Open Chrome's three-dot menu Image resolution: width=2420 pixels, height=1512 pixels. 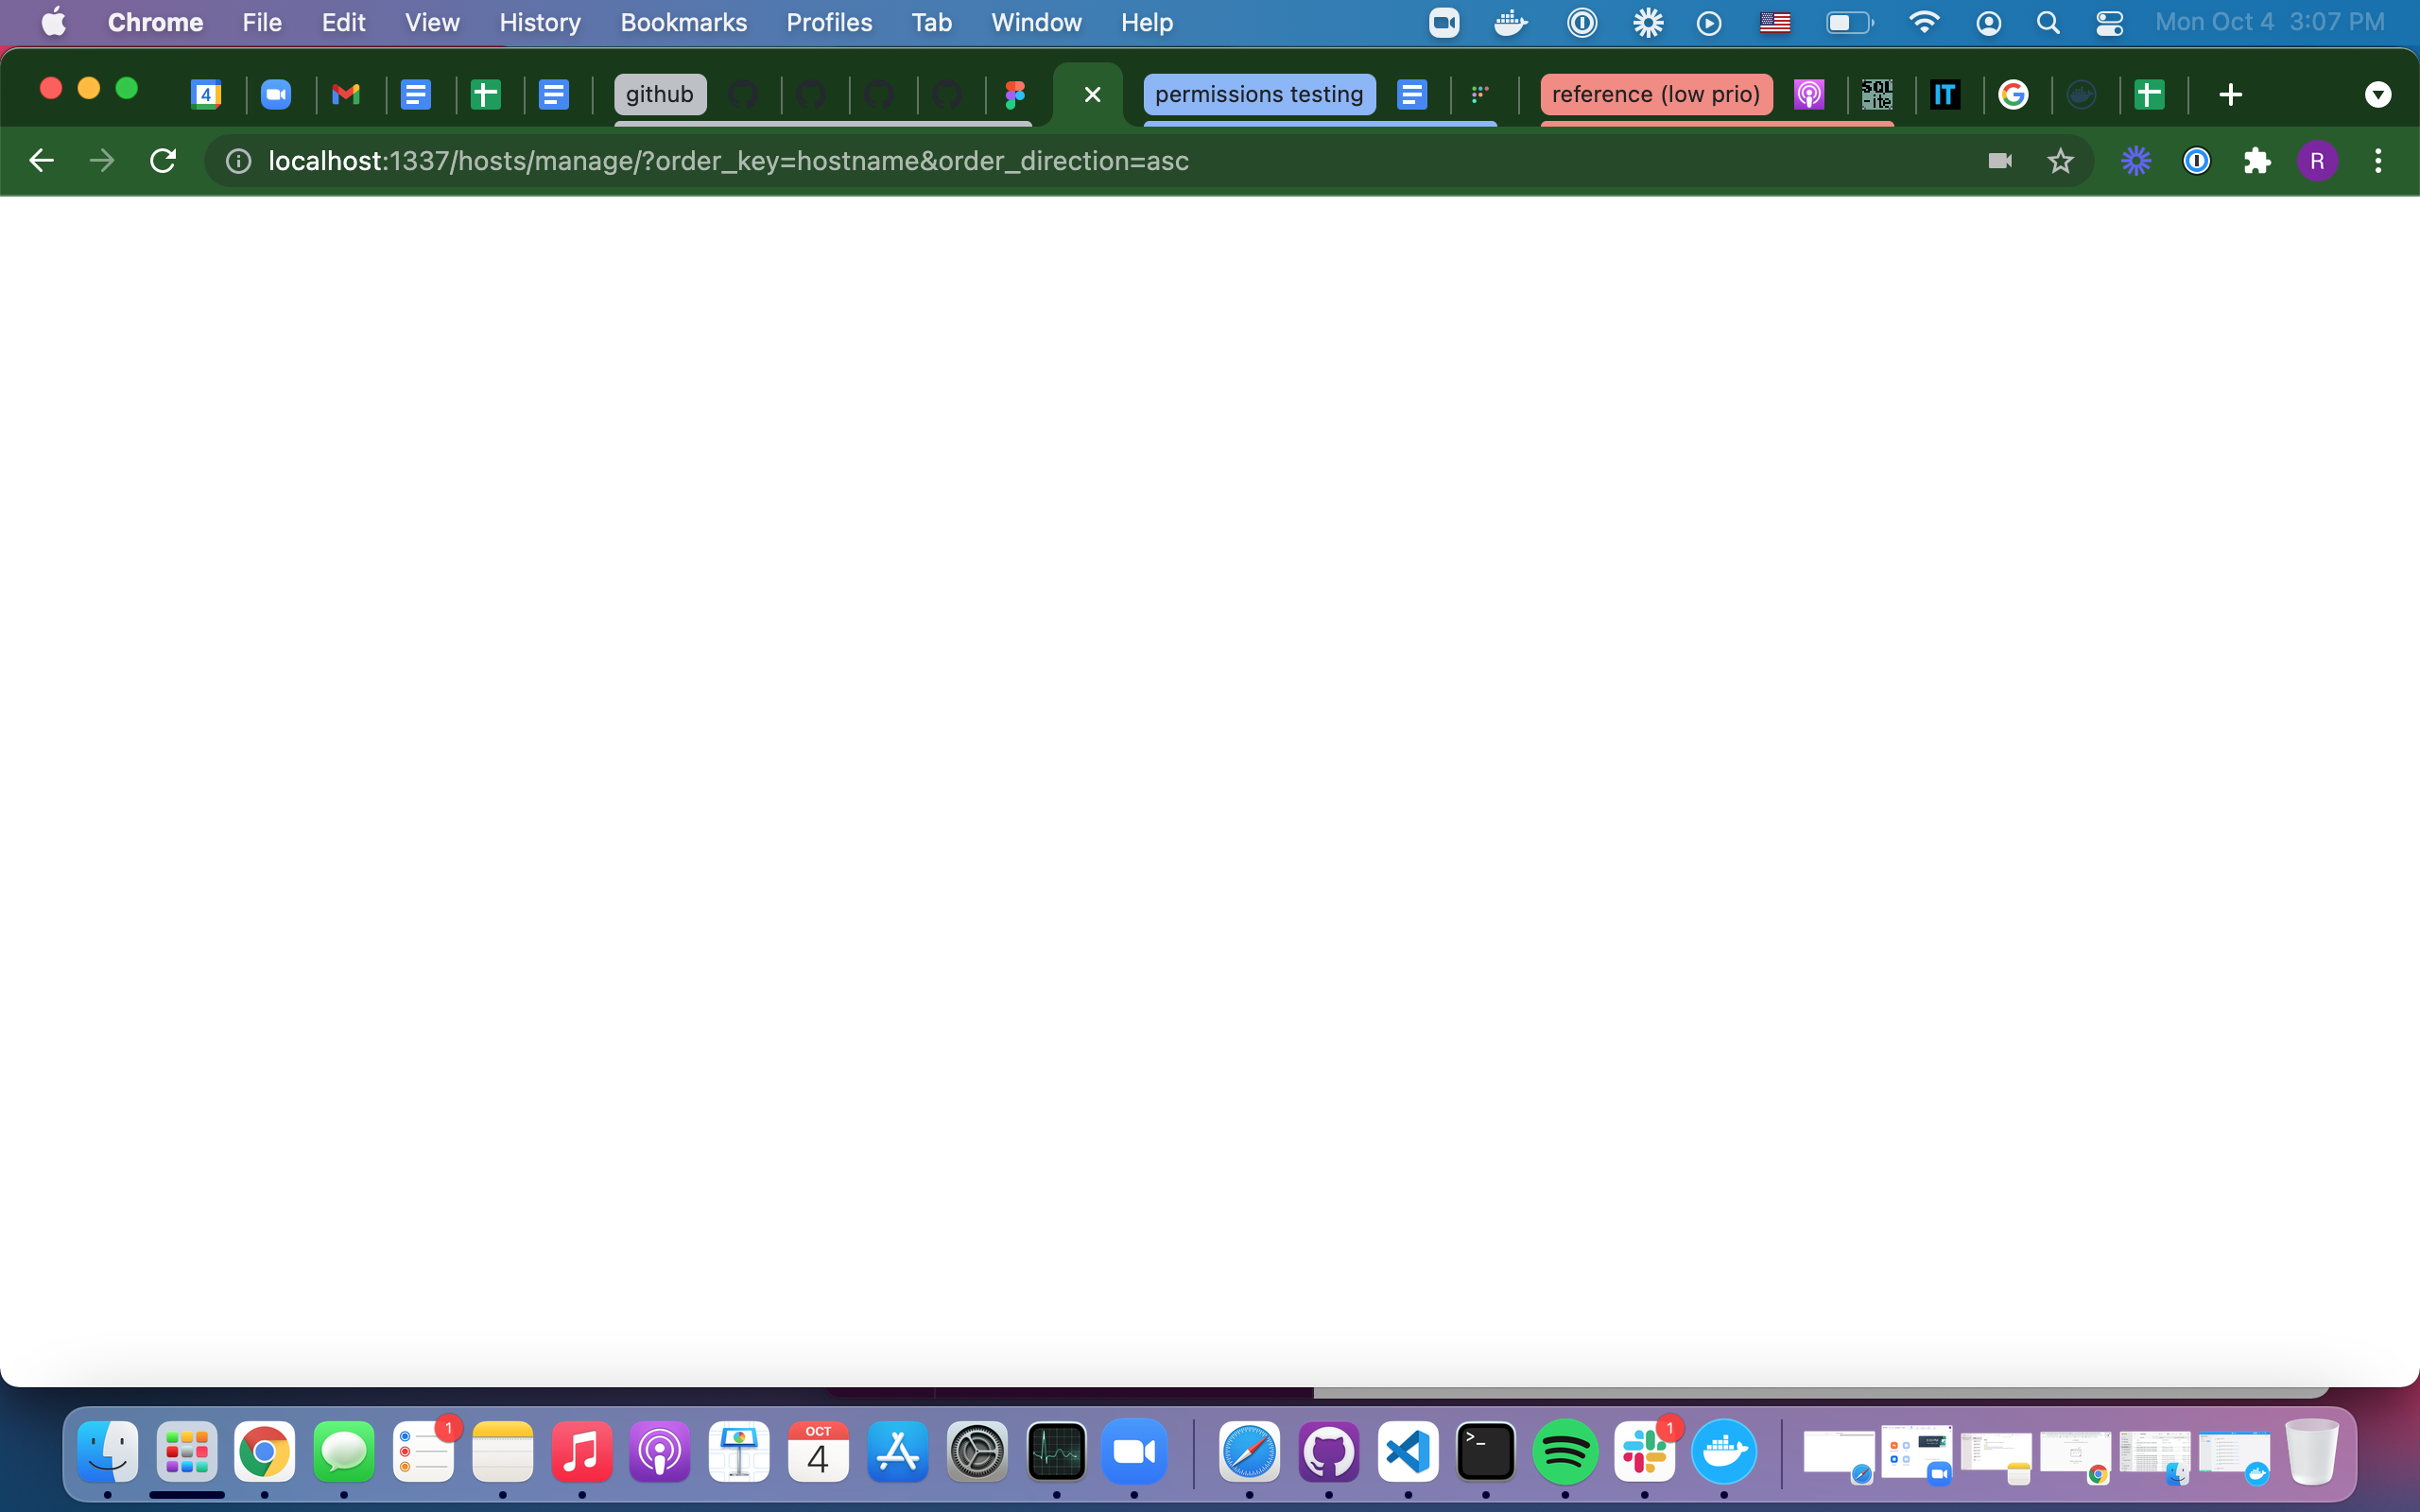coord(2379,160)
